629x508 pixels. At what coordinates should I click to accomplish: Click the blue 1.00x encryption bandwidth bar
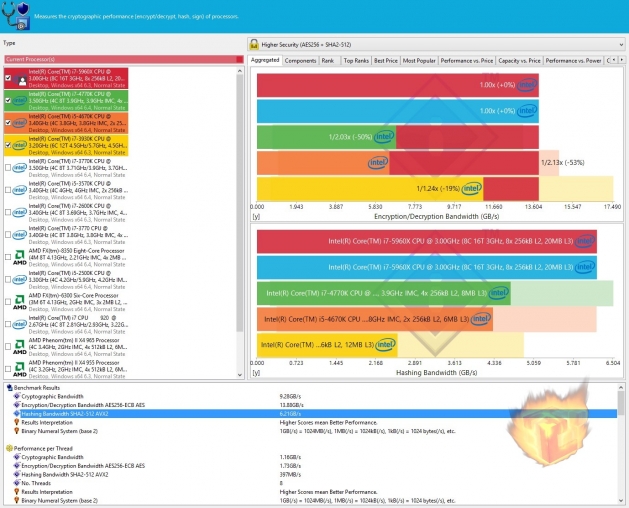point(398,111)
